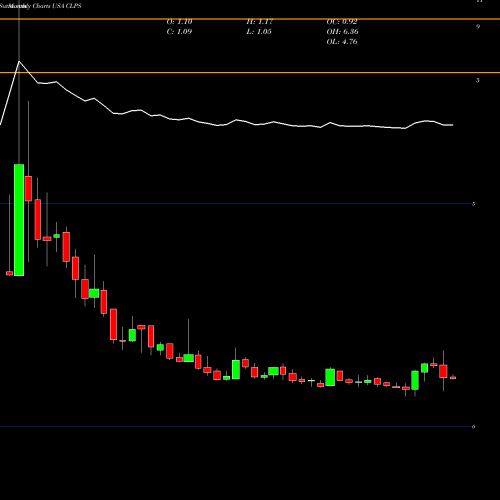This screenshot has width=500, height=500.
Task: Click the high value 'H: 1.17'
Action: (260, 22)
